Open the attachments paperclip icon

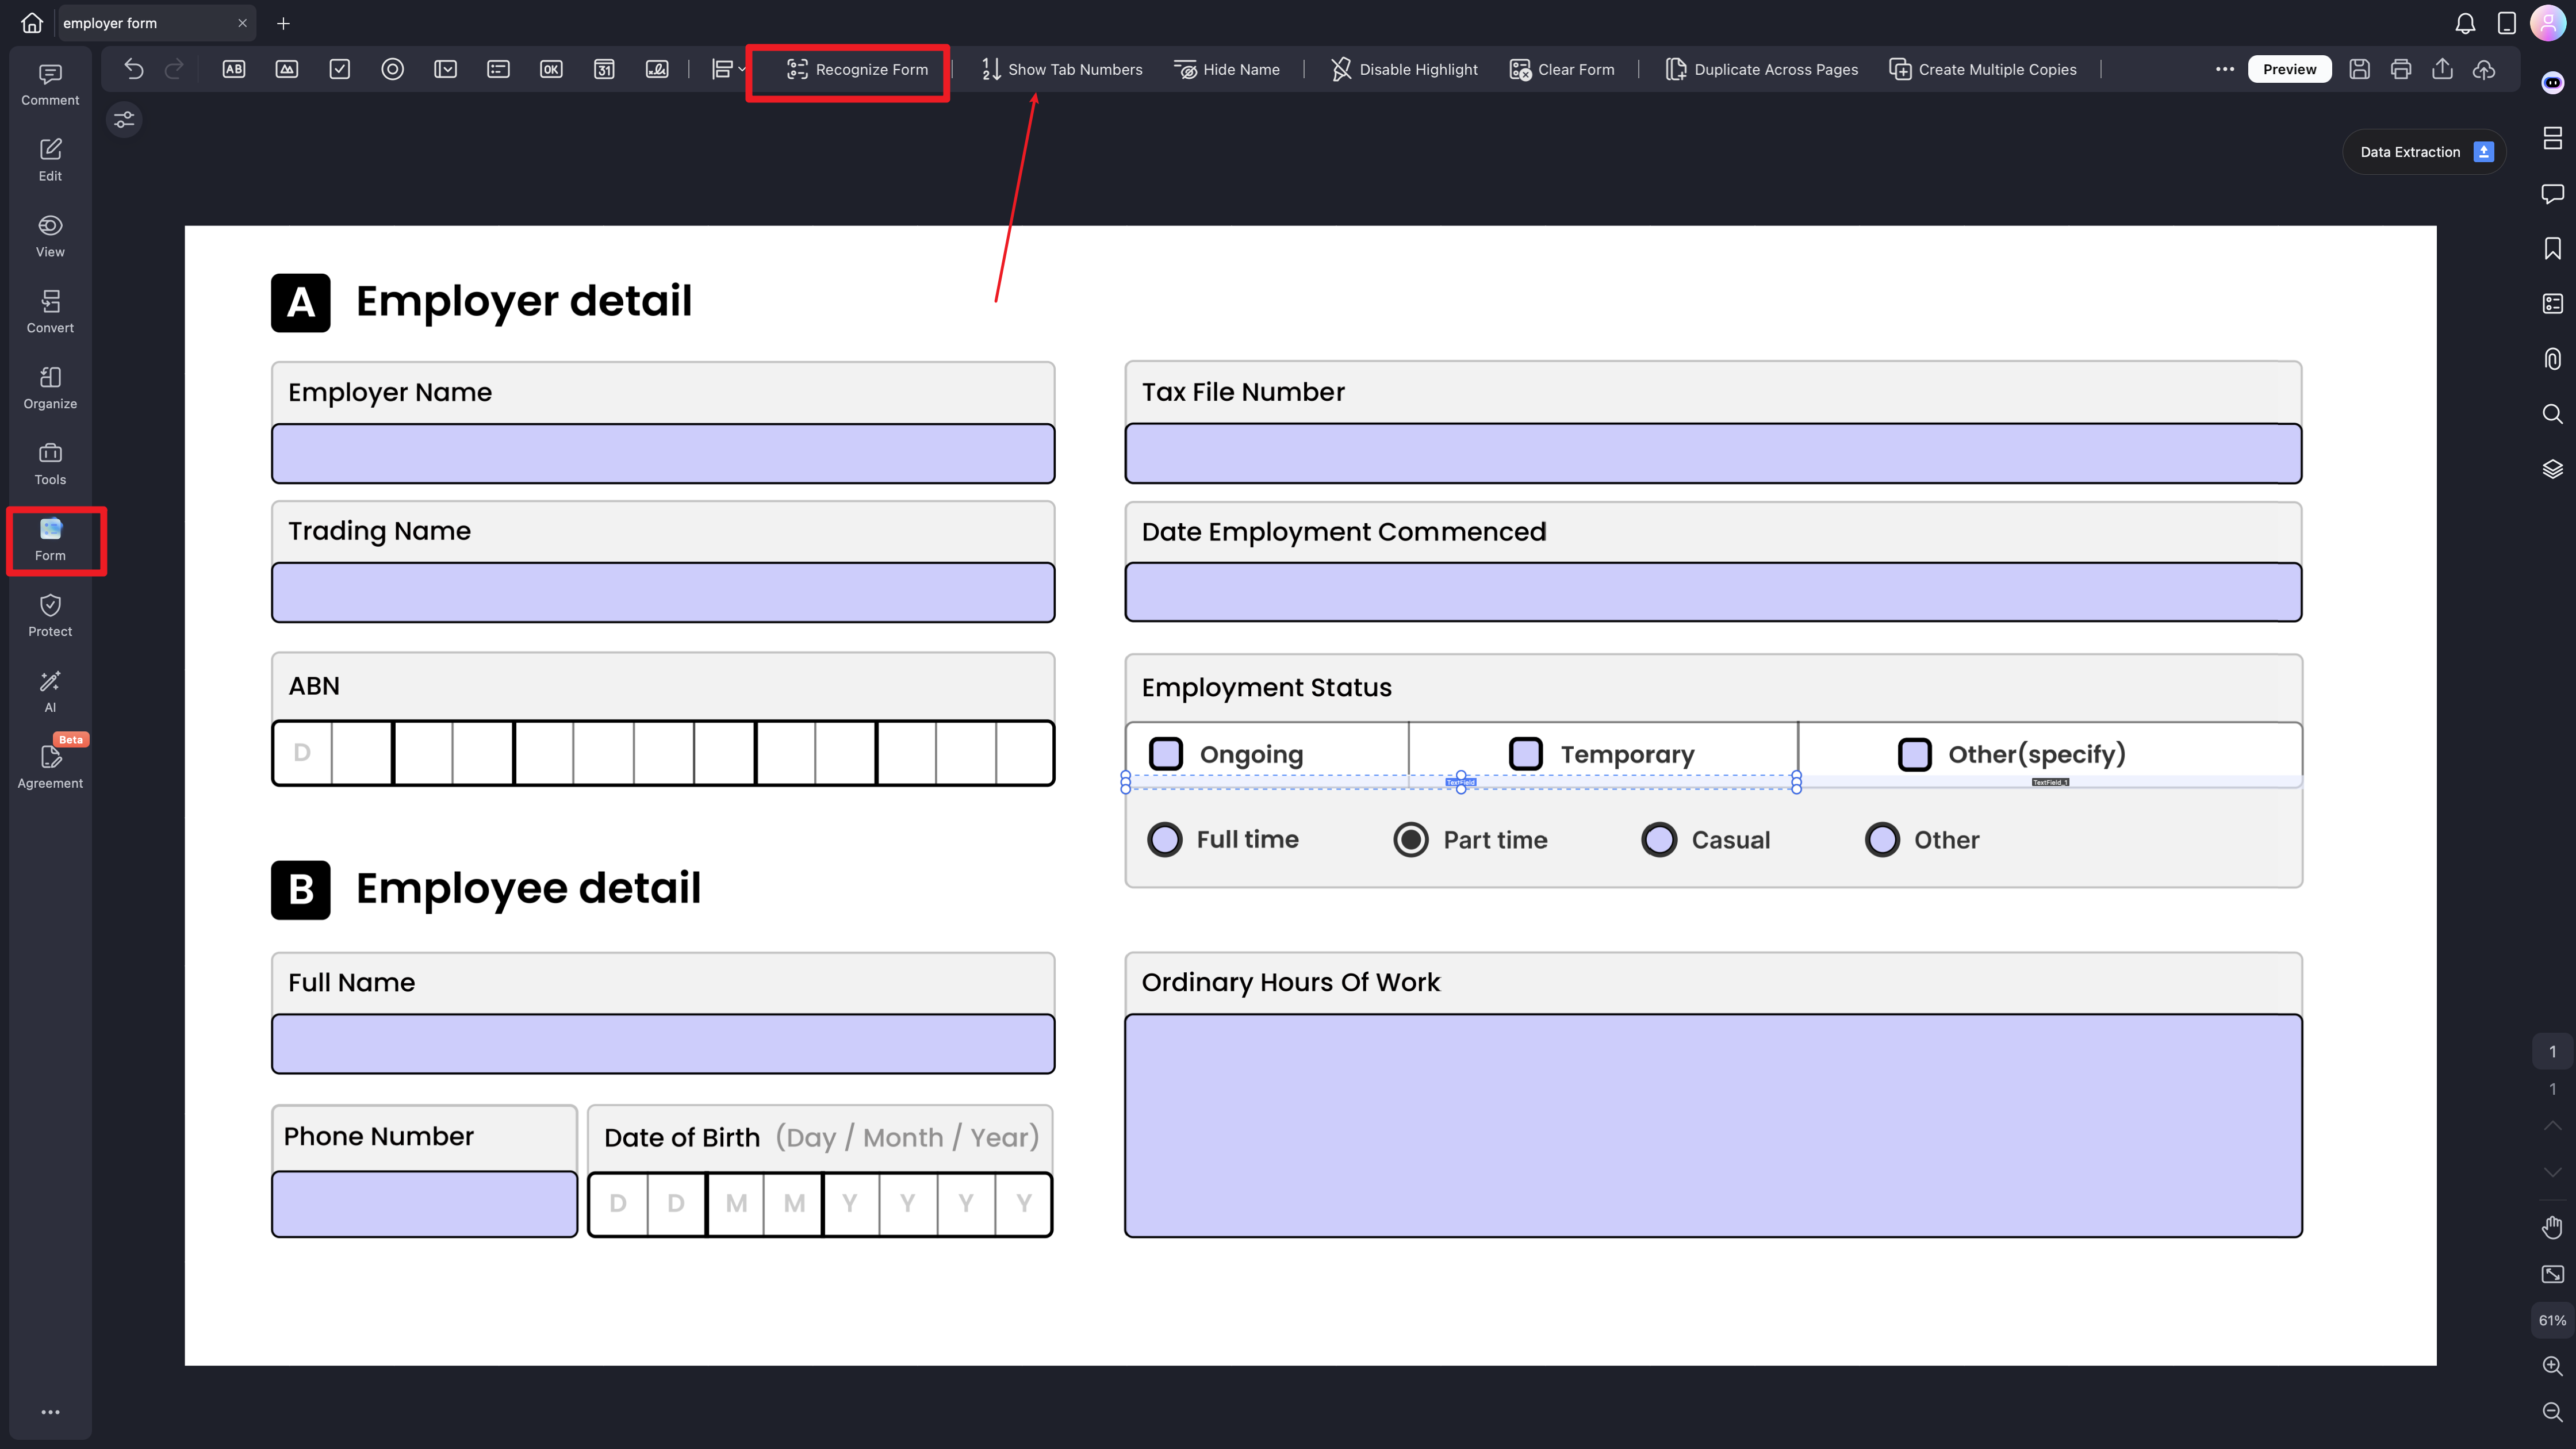[x=2553, y=358]
